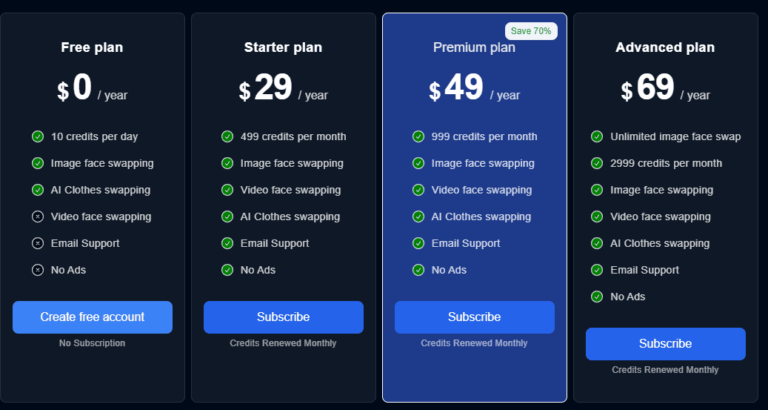768x410 pixels.
Task: Click Credits Renewed Monthly under Premium plan
Action: pos(474,343)
